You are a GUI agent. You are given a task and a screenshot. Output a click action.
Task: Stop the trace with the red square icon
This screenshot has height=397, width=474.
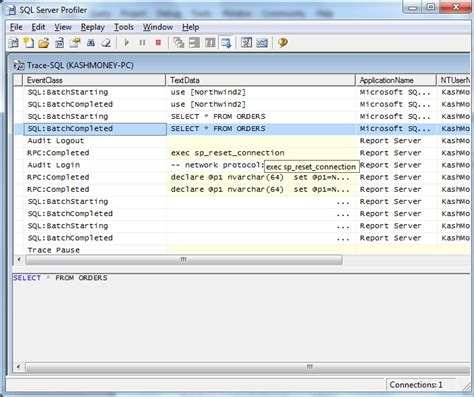(x=158, y=43)
